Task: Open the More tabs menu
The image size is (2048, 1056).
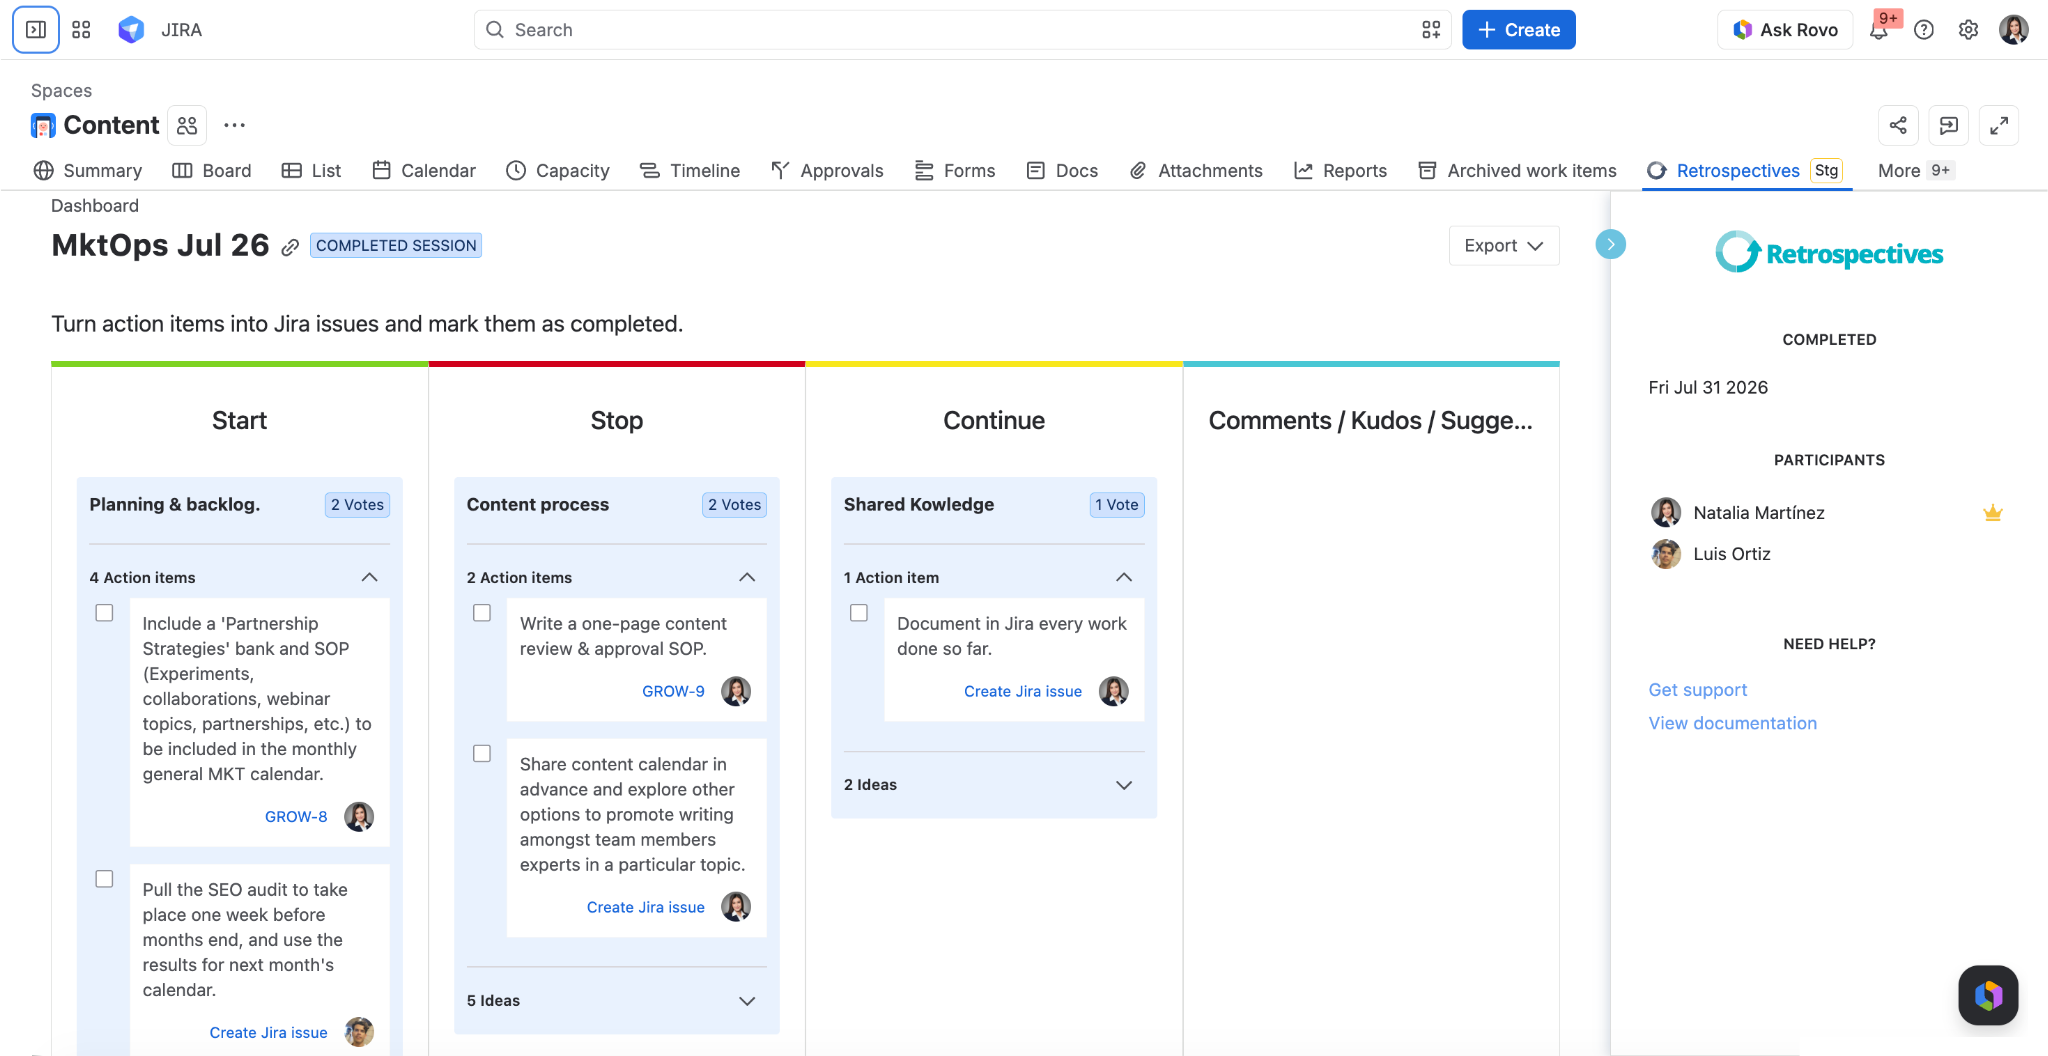Action: [1915, 171]
